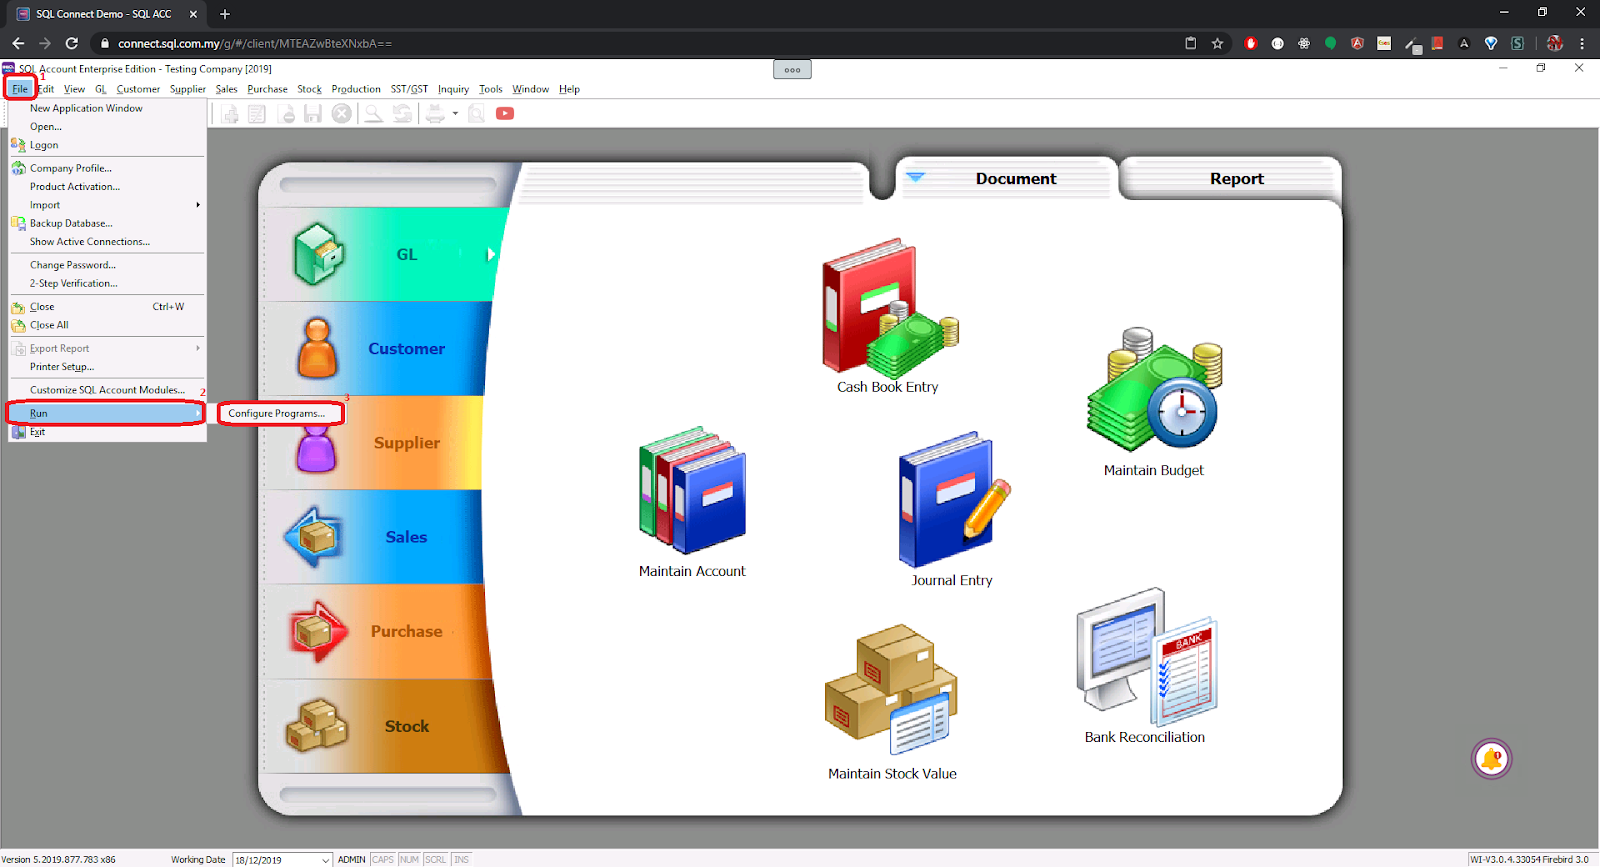Click the React DevTools extension icon
Viewport: 1600px width, 867px height.
tap(1304, 43)
